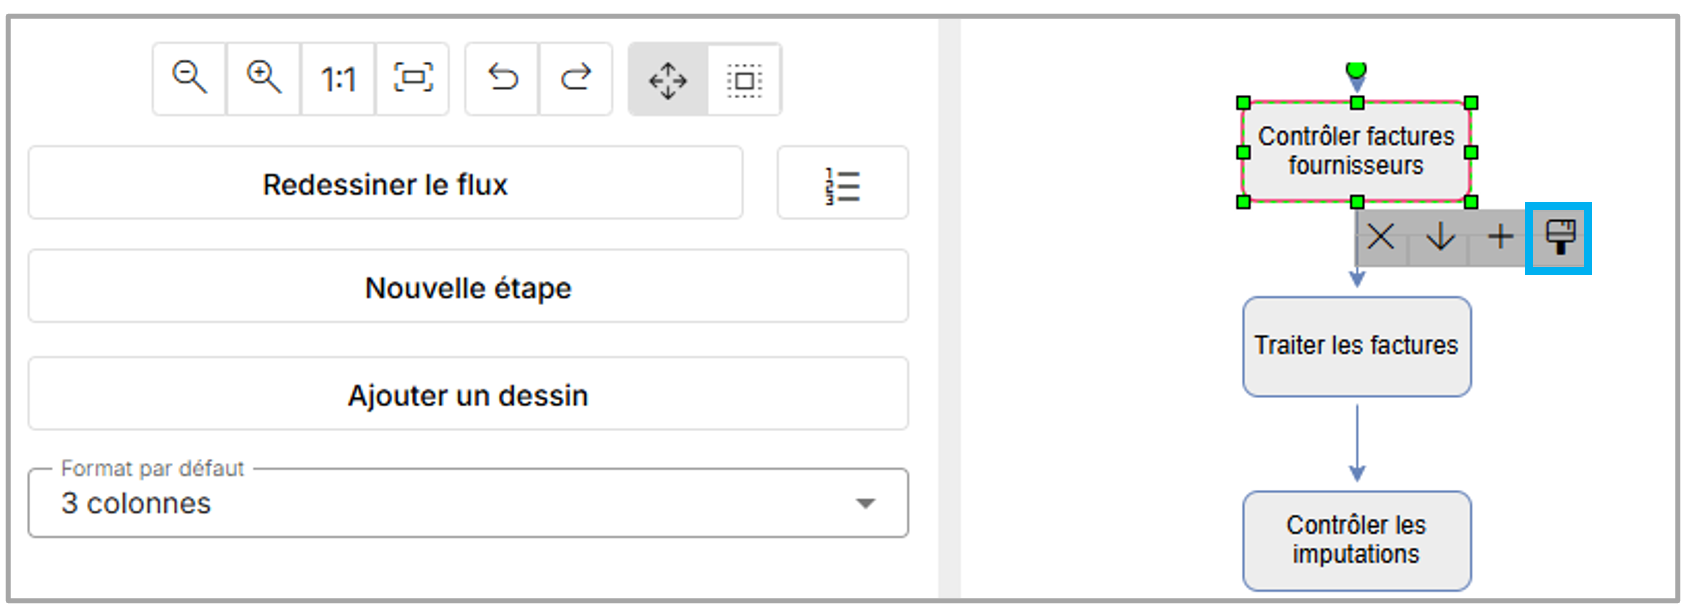Image resolution: width=1691 pixels, height=613 pixels.
Task: Fit the diagram to screen icon
Action: [x=413, y=78]
